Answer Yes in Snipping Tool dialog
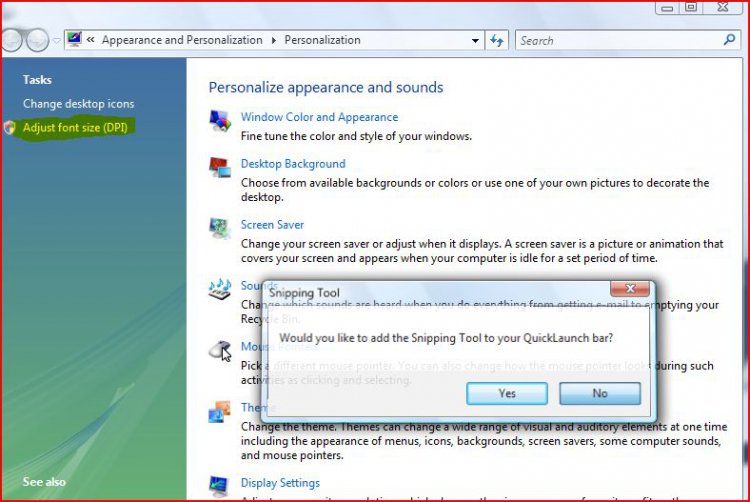750x502 pixels. point(507,393)
